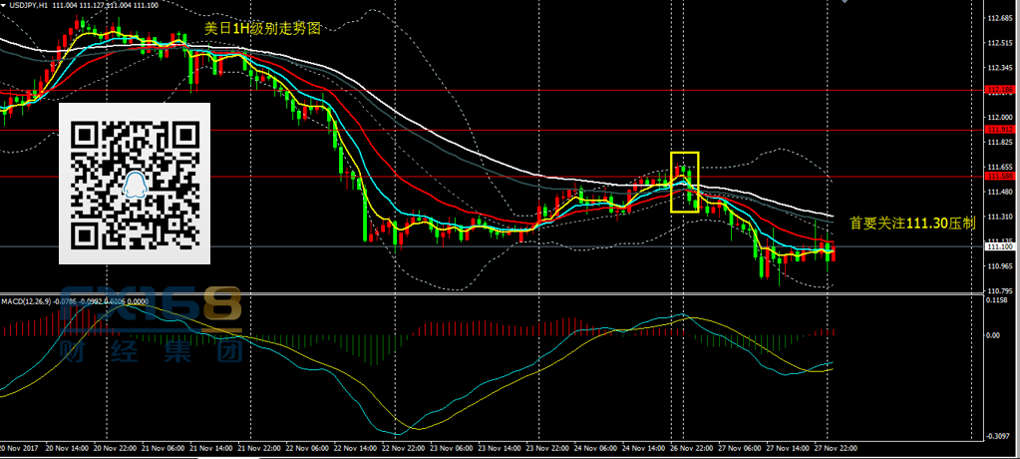
Task: Click the lowest red price label near 111.655
Action: click(x=999, y=177)
